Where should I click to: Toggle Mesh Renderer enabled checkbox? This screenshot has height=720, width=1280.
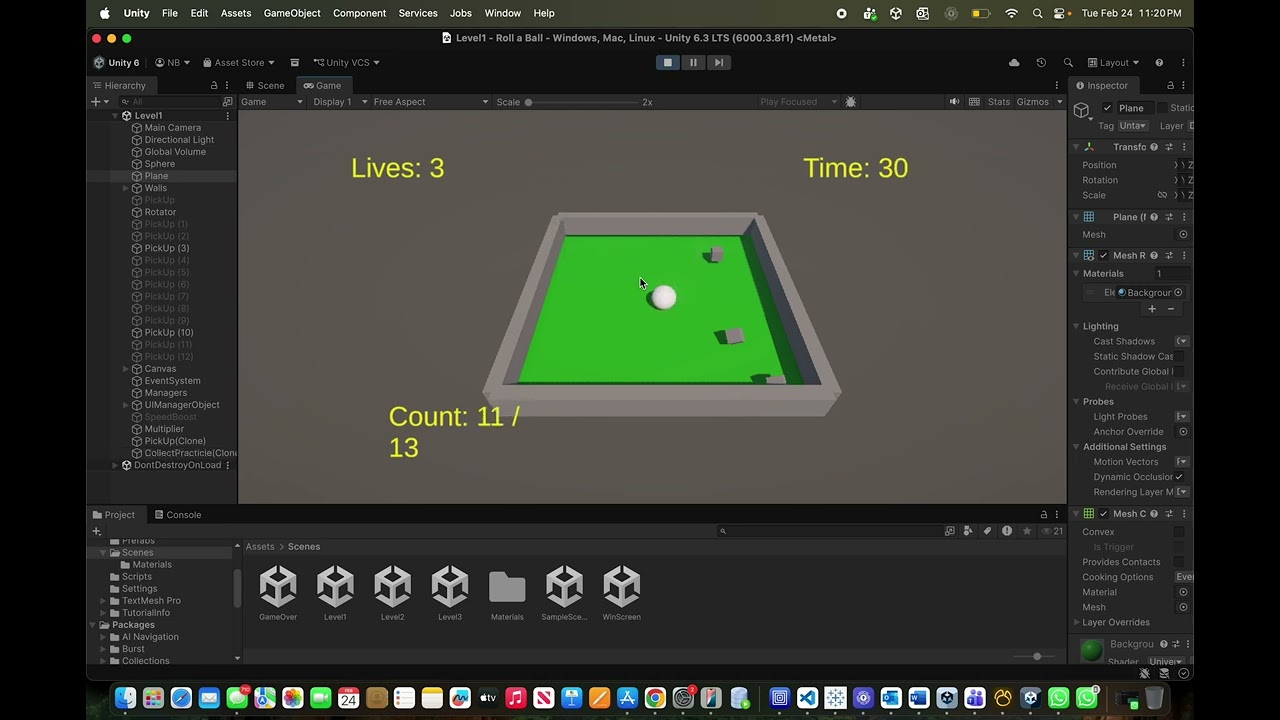(1103, 255)
